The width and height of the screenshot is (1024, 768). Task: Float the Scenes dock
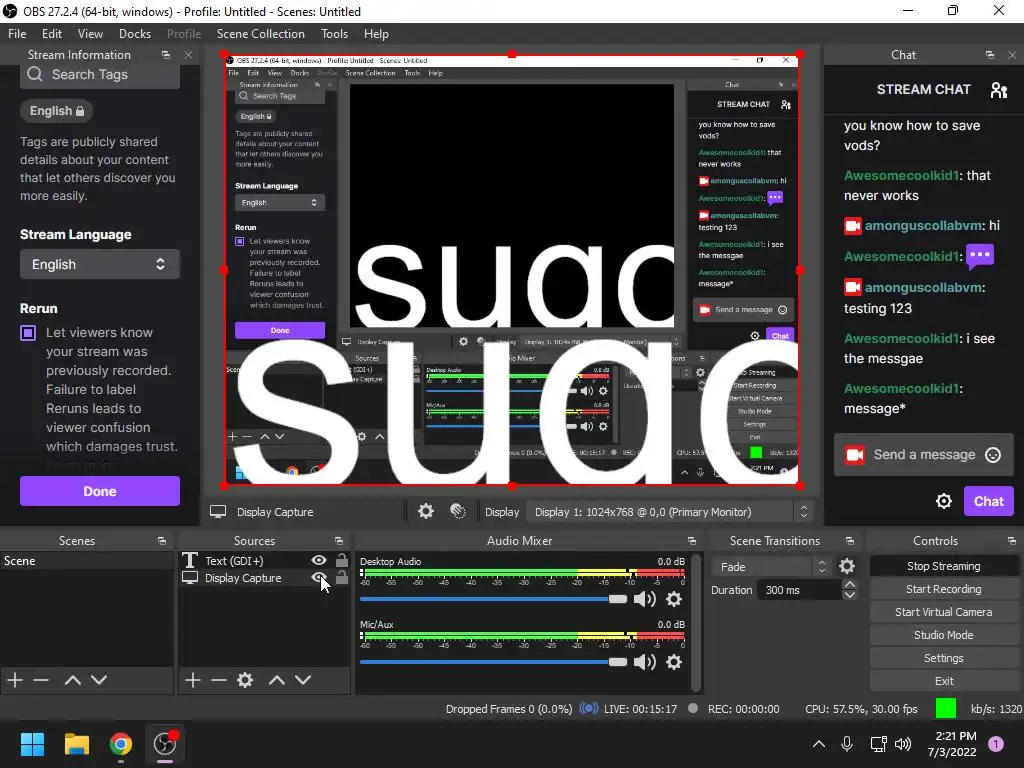click(x=162, y=541)
